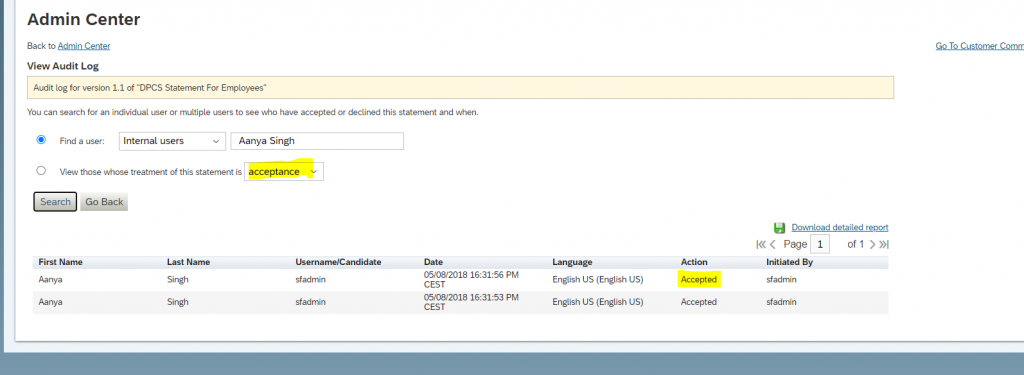Click the Date column header

(x=433, y=262)
